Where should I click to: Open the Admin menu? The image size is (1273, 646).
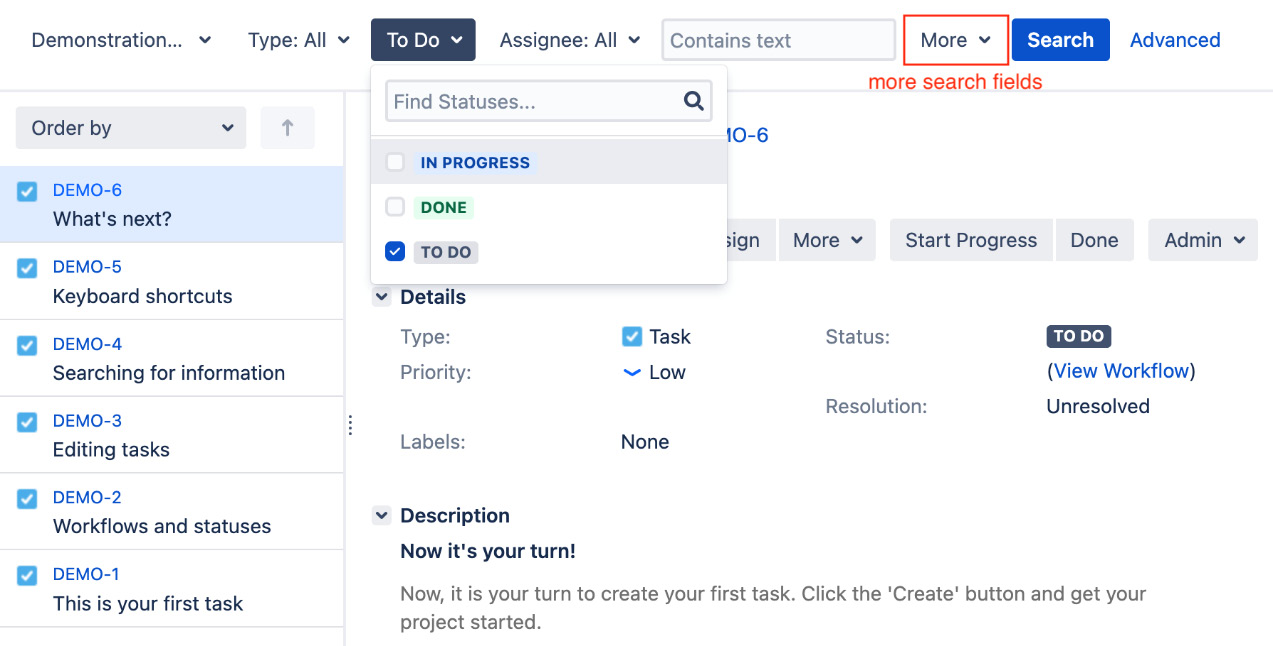tap(1202, 240)
